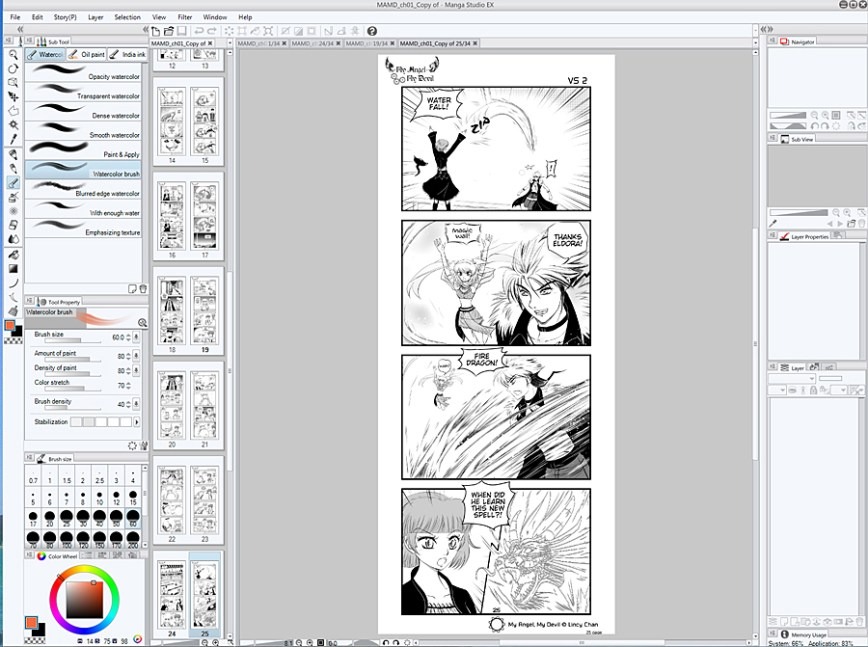
Task: Select the Eraser tool in toolbox
Action: tap(13, 225)
